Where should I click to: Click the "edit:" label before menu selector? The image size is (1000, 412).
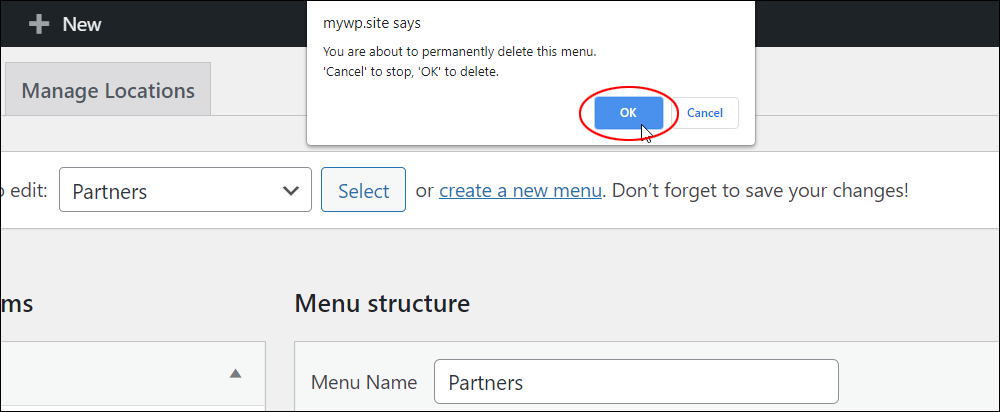click(24, 190)
